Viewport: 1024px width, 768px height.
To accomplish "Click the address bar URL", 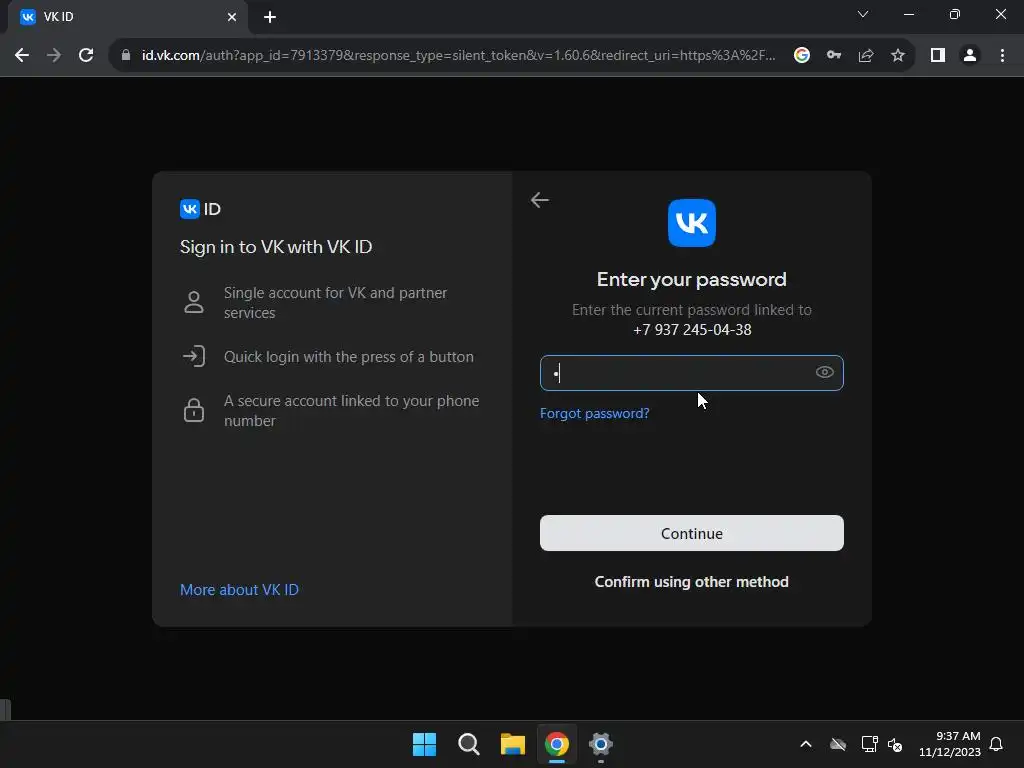I will 458,56.
